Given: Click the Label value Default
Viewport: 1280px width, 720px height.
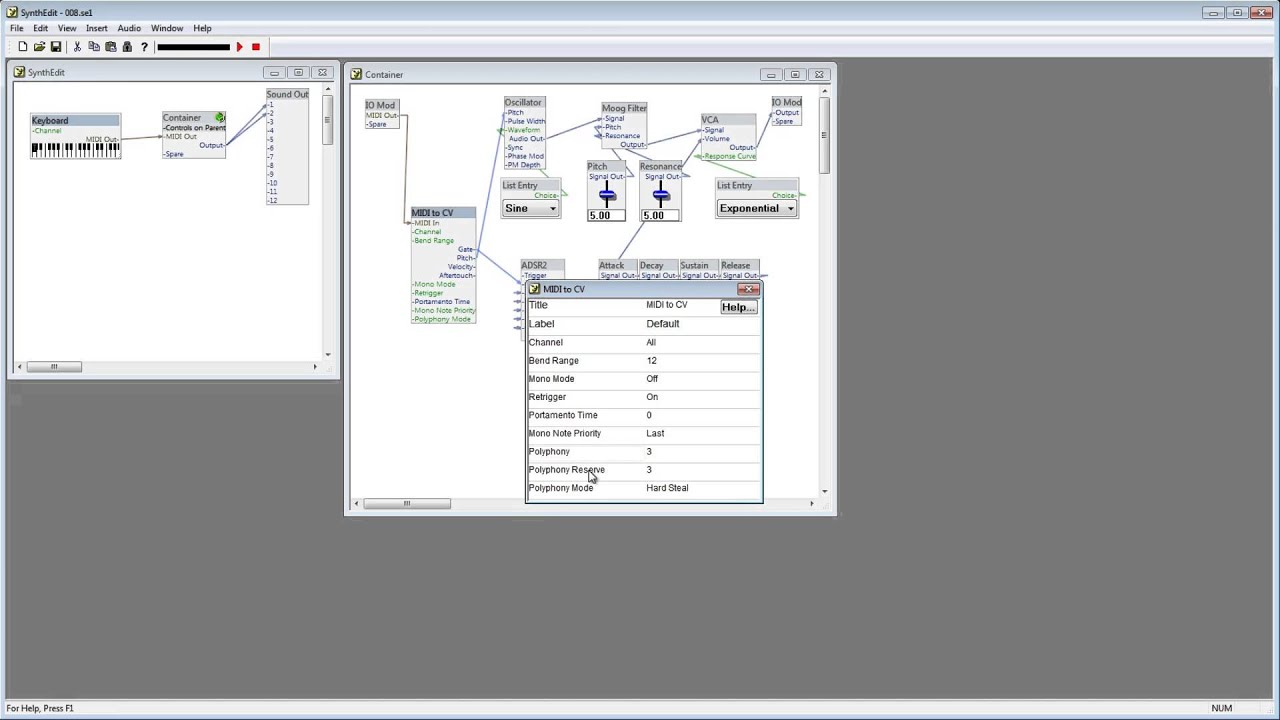Looking at the screenshot, I should 663,324.
